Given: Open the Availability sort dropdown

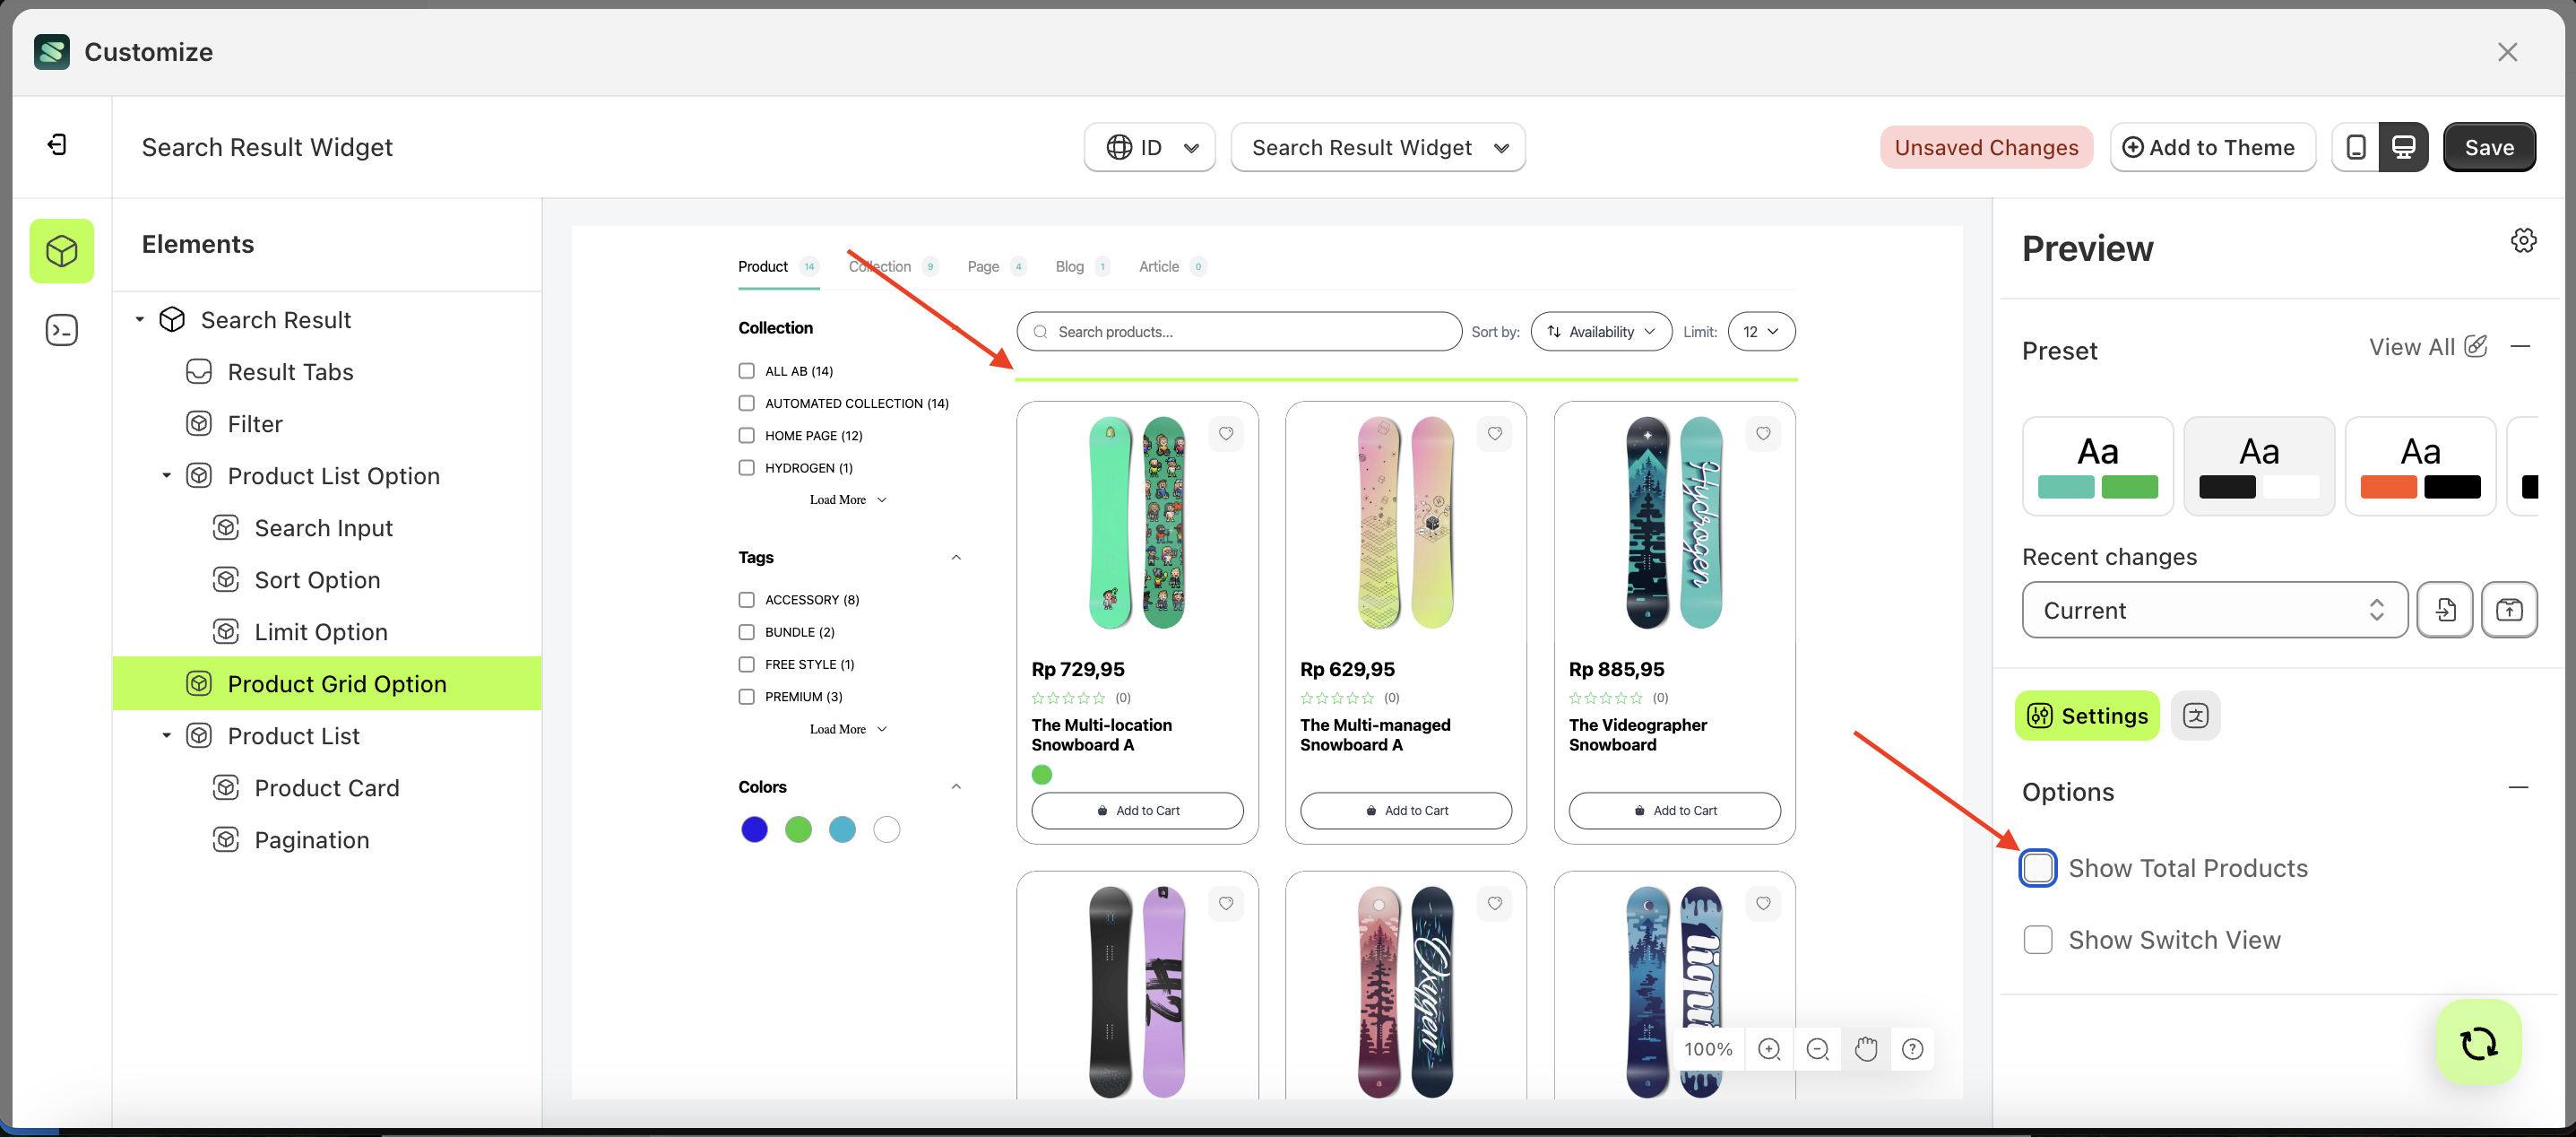Looking at the screenshot, I should click(x=1600, y=331).
